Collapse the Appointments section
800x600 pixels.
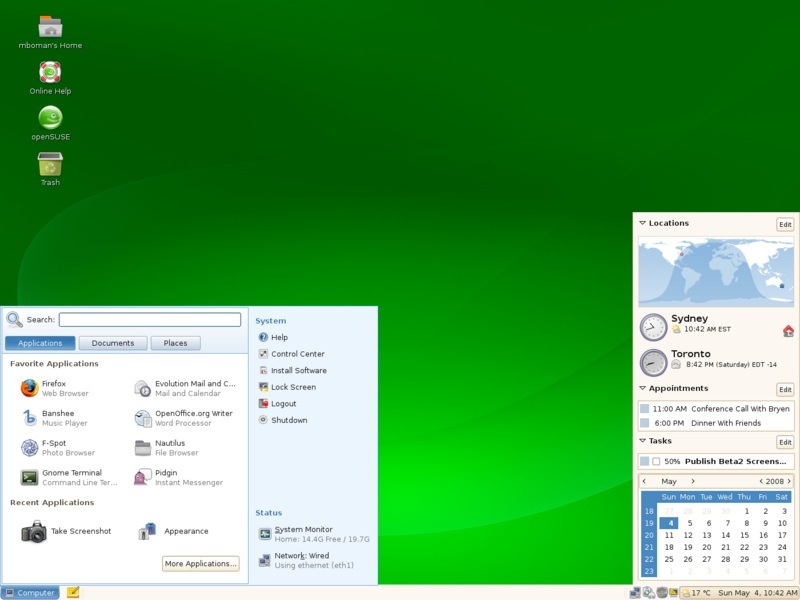(x=641, y=389)
